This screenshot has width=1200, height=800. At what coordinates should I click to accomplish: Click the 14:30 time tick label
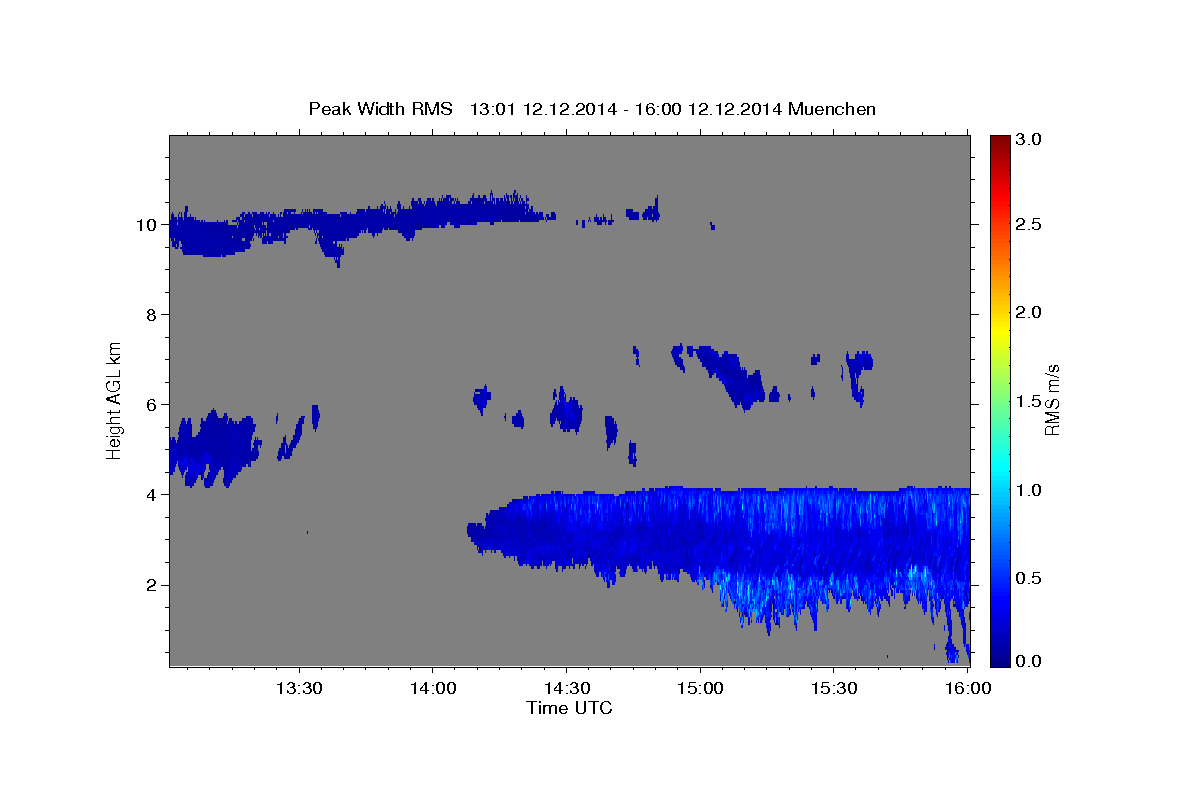click(566, 688)
